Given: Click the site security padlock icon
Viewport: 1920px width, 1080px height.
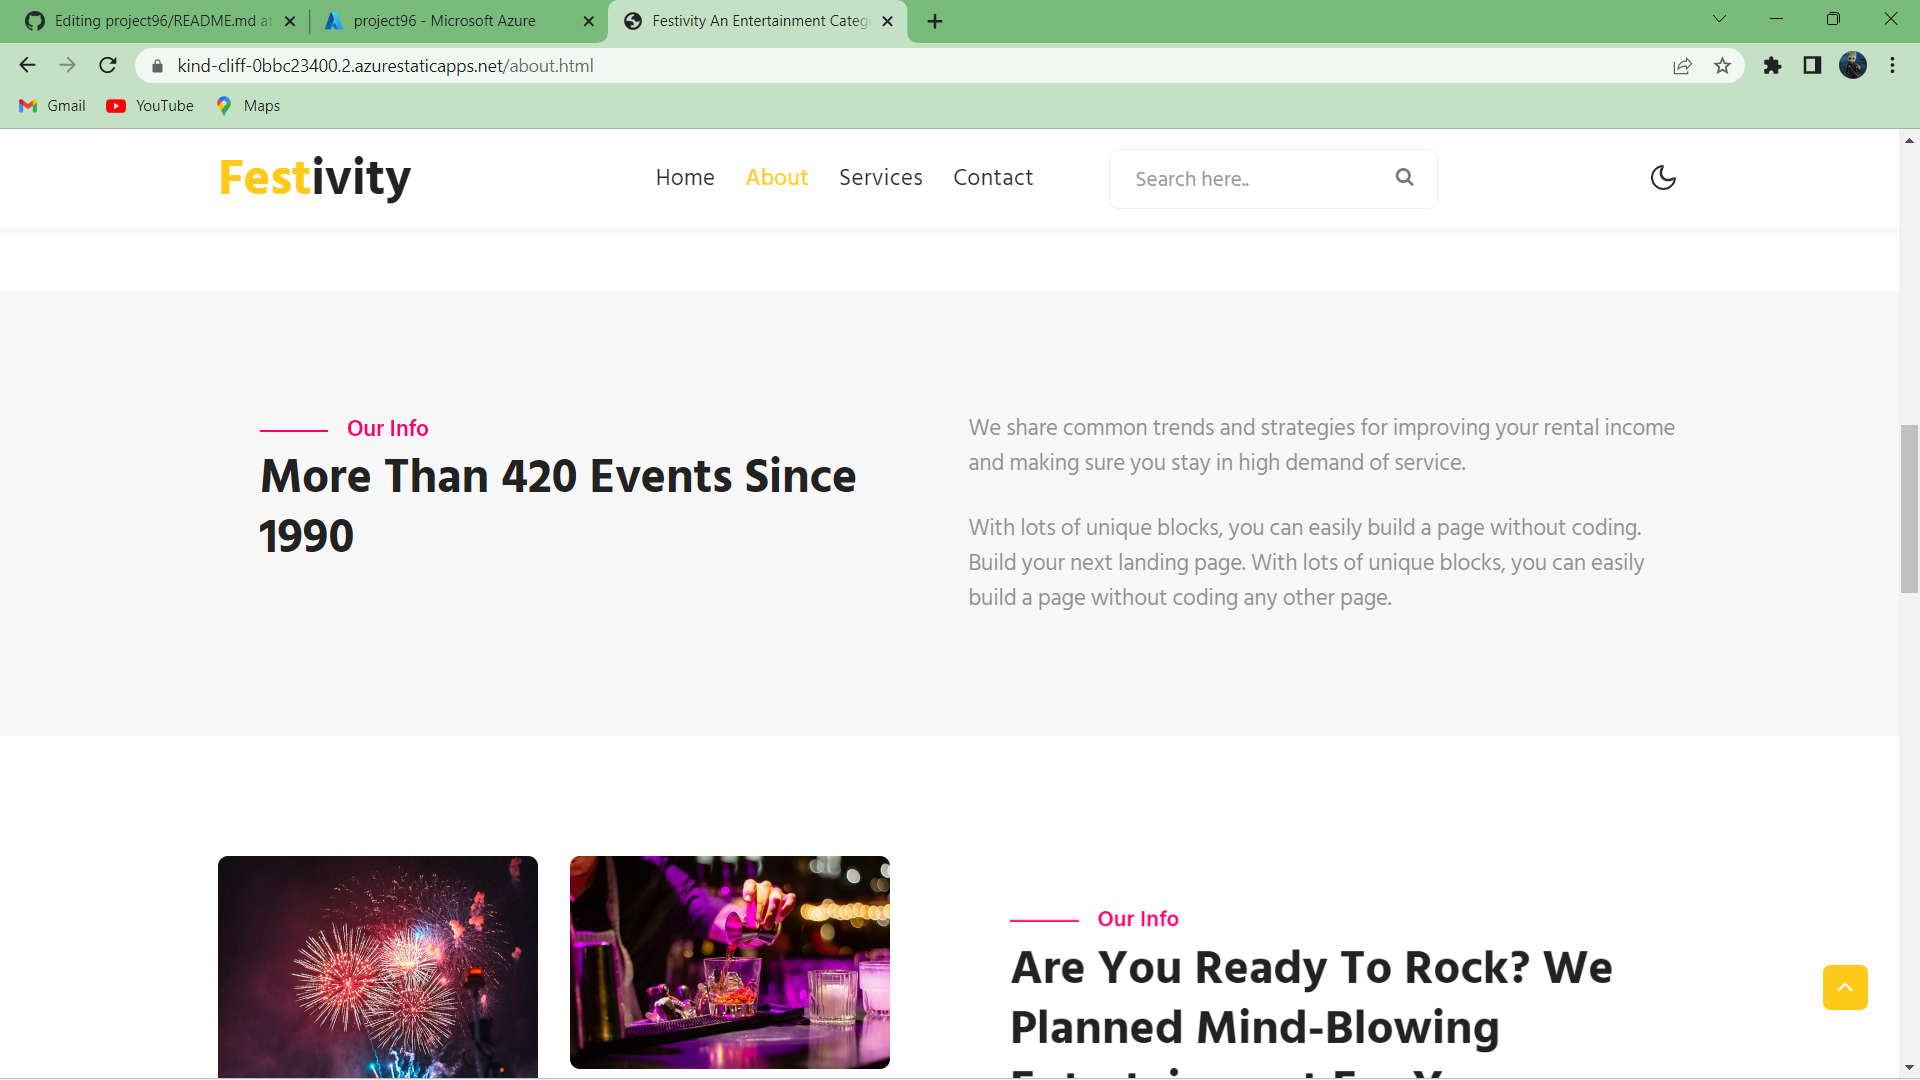Looking at the screenshot, I should pos(156,65).
